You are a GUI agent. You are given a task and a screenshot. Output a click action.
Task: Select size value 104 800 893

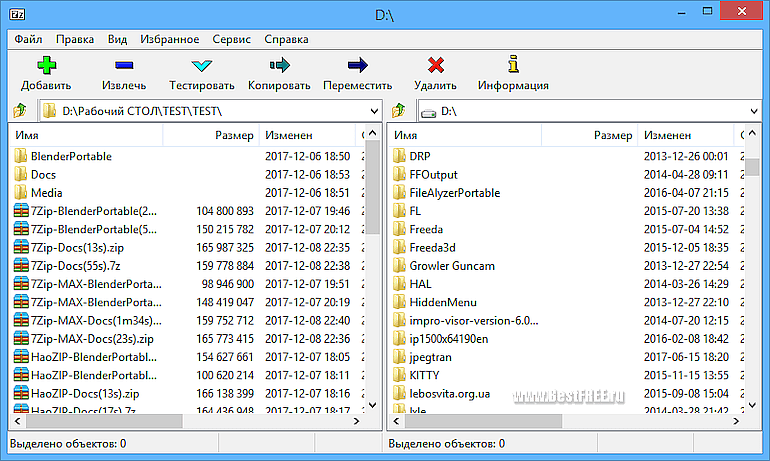click(x=225, y=211)
